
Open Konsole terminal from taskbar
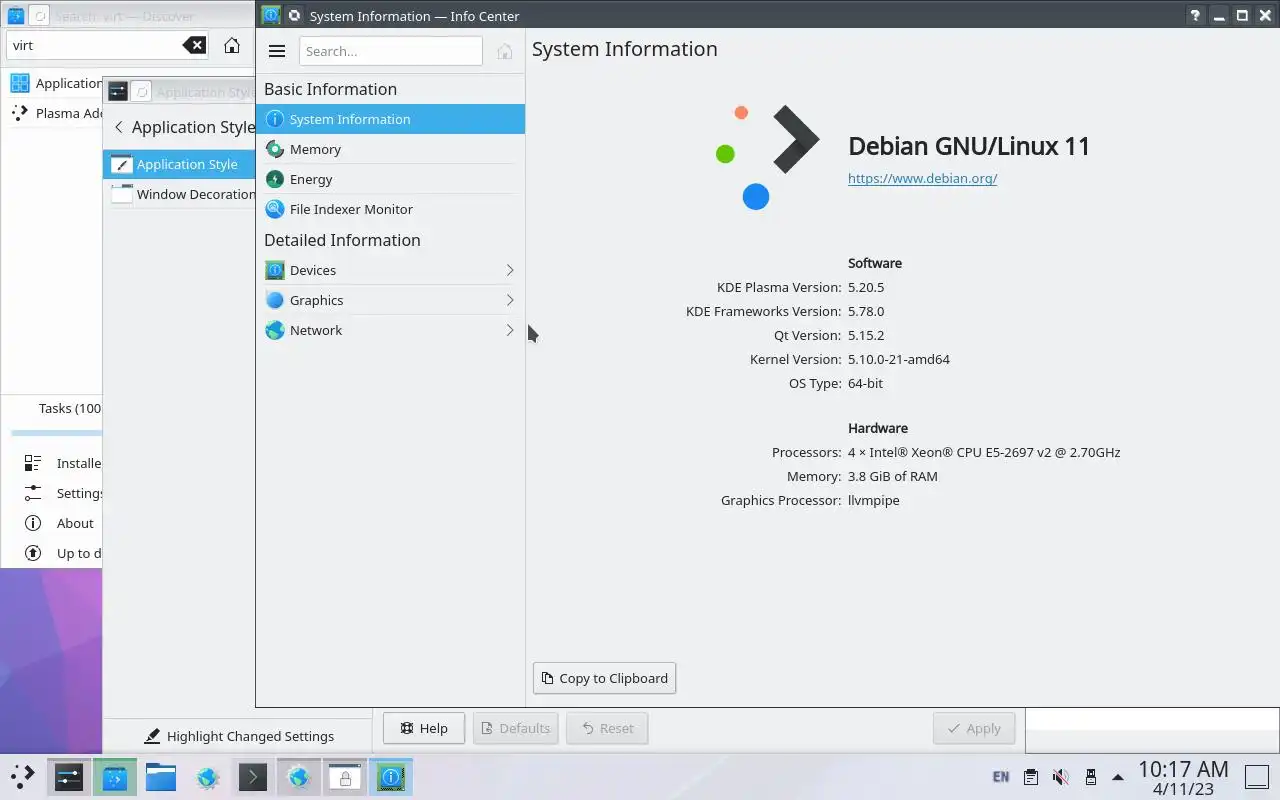coord(253,777)
